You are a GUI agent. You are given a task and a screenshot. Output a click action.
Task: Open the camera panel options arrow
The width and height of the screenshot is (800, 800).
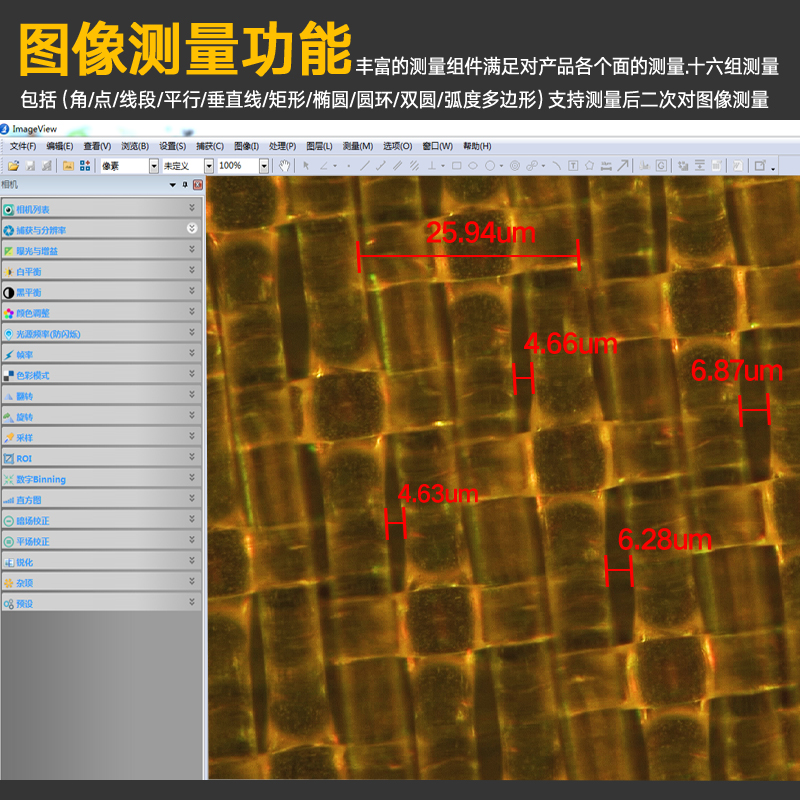coord(172,185)
